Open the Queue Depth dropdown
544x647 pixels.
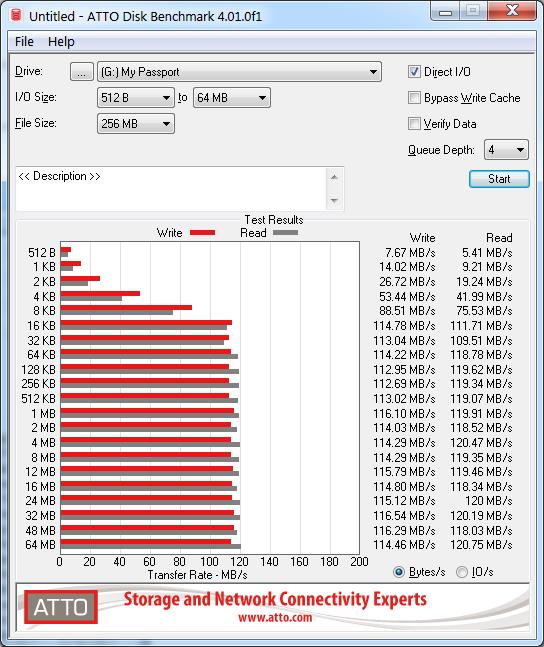pos(506,150)
